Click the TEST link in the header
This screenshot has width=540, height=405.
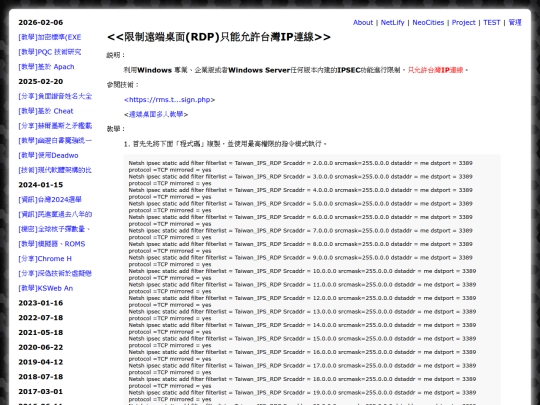coord(491,22)
